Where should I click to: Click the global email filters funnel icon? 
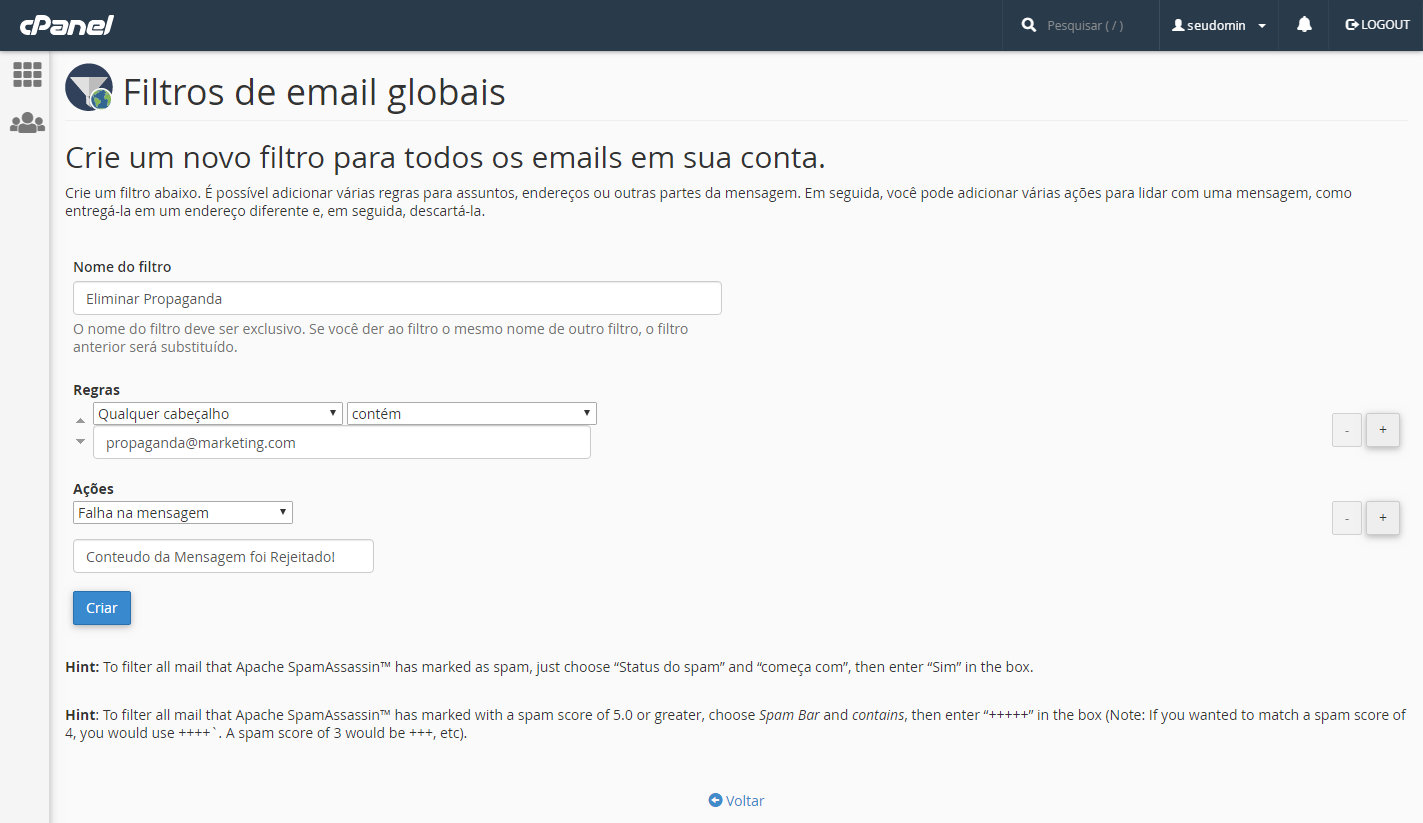(89, 87)
